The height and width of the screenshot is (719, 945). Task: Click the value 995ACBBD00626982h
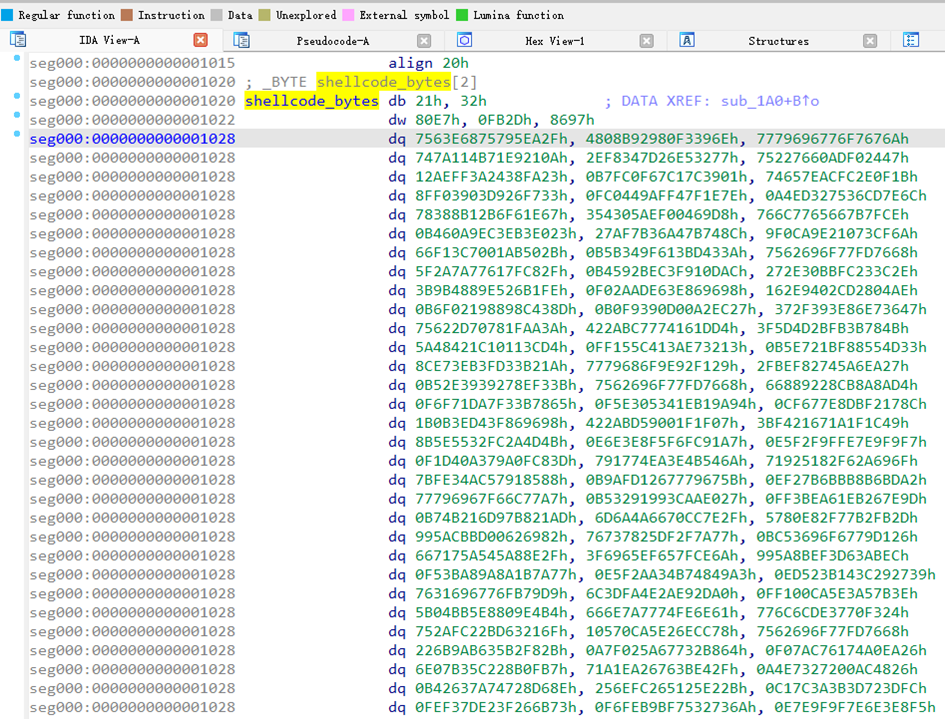click(x=491, y=537)
